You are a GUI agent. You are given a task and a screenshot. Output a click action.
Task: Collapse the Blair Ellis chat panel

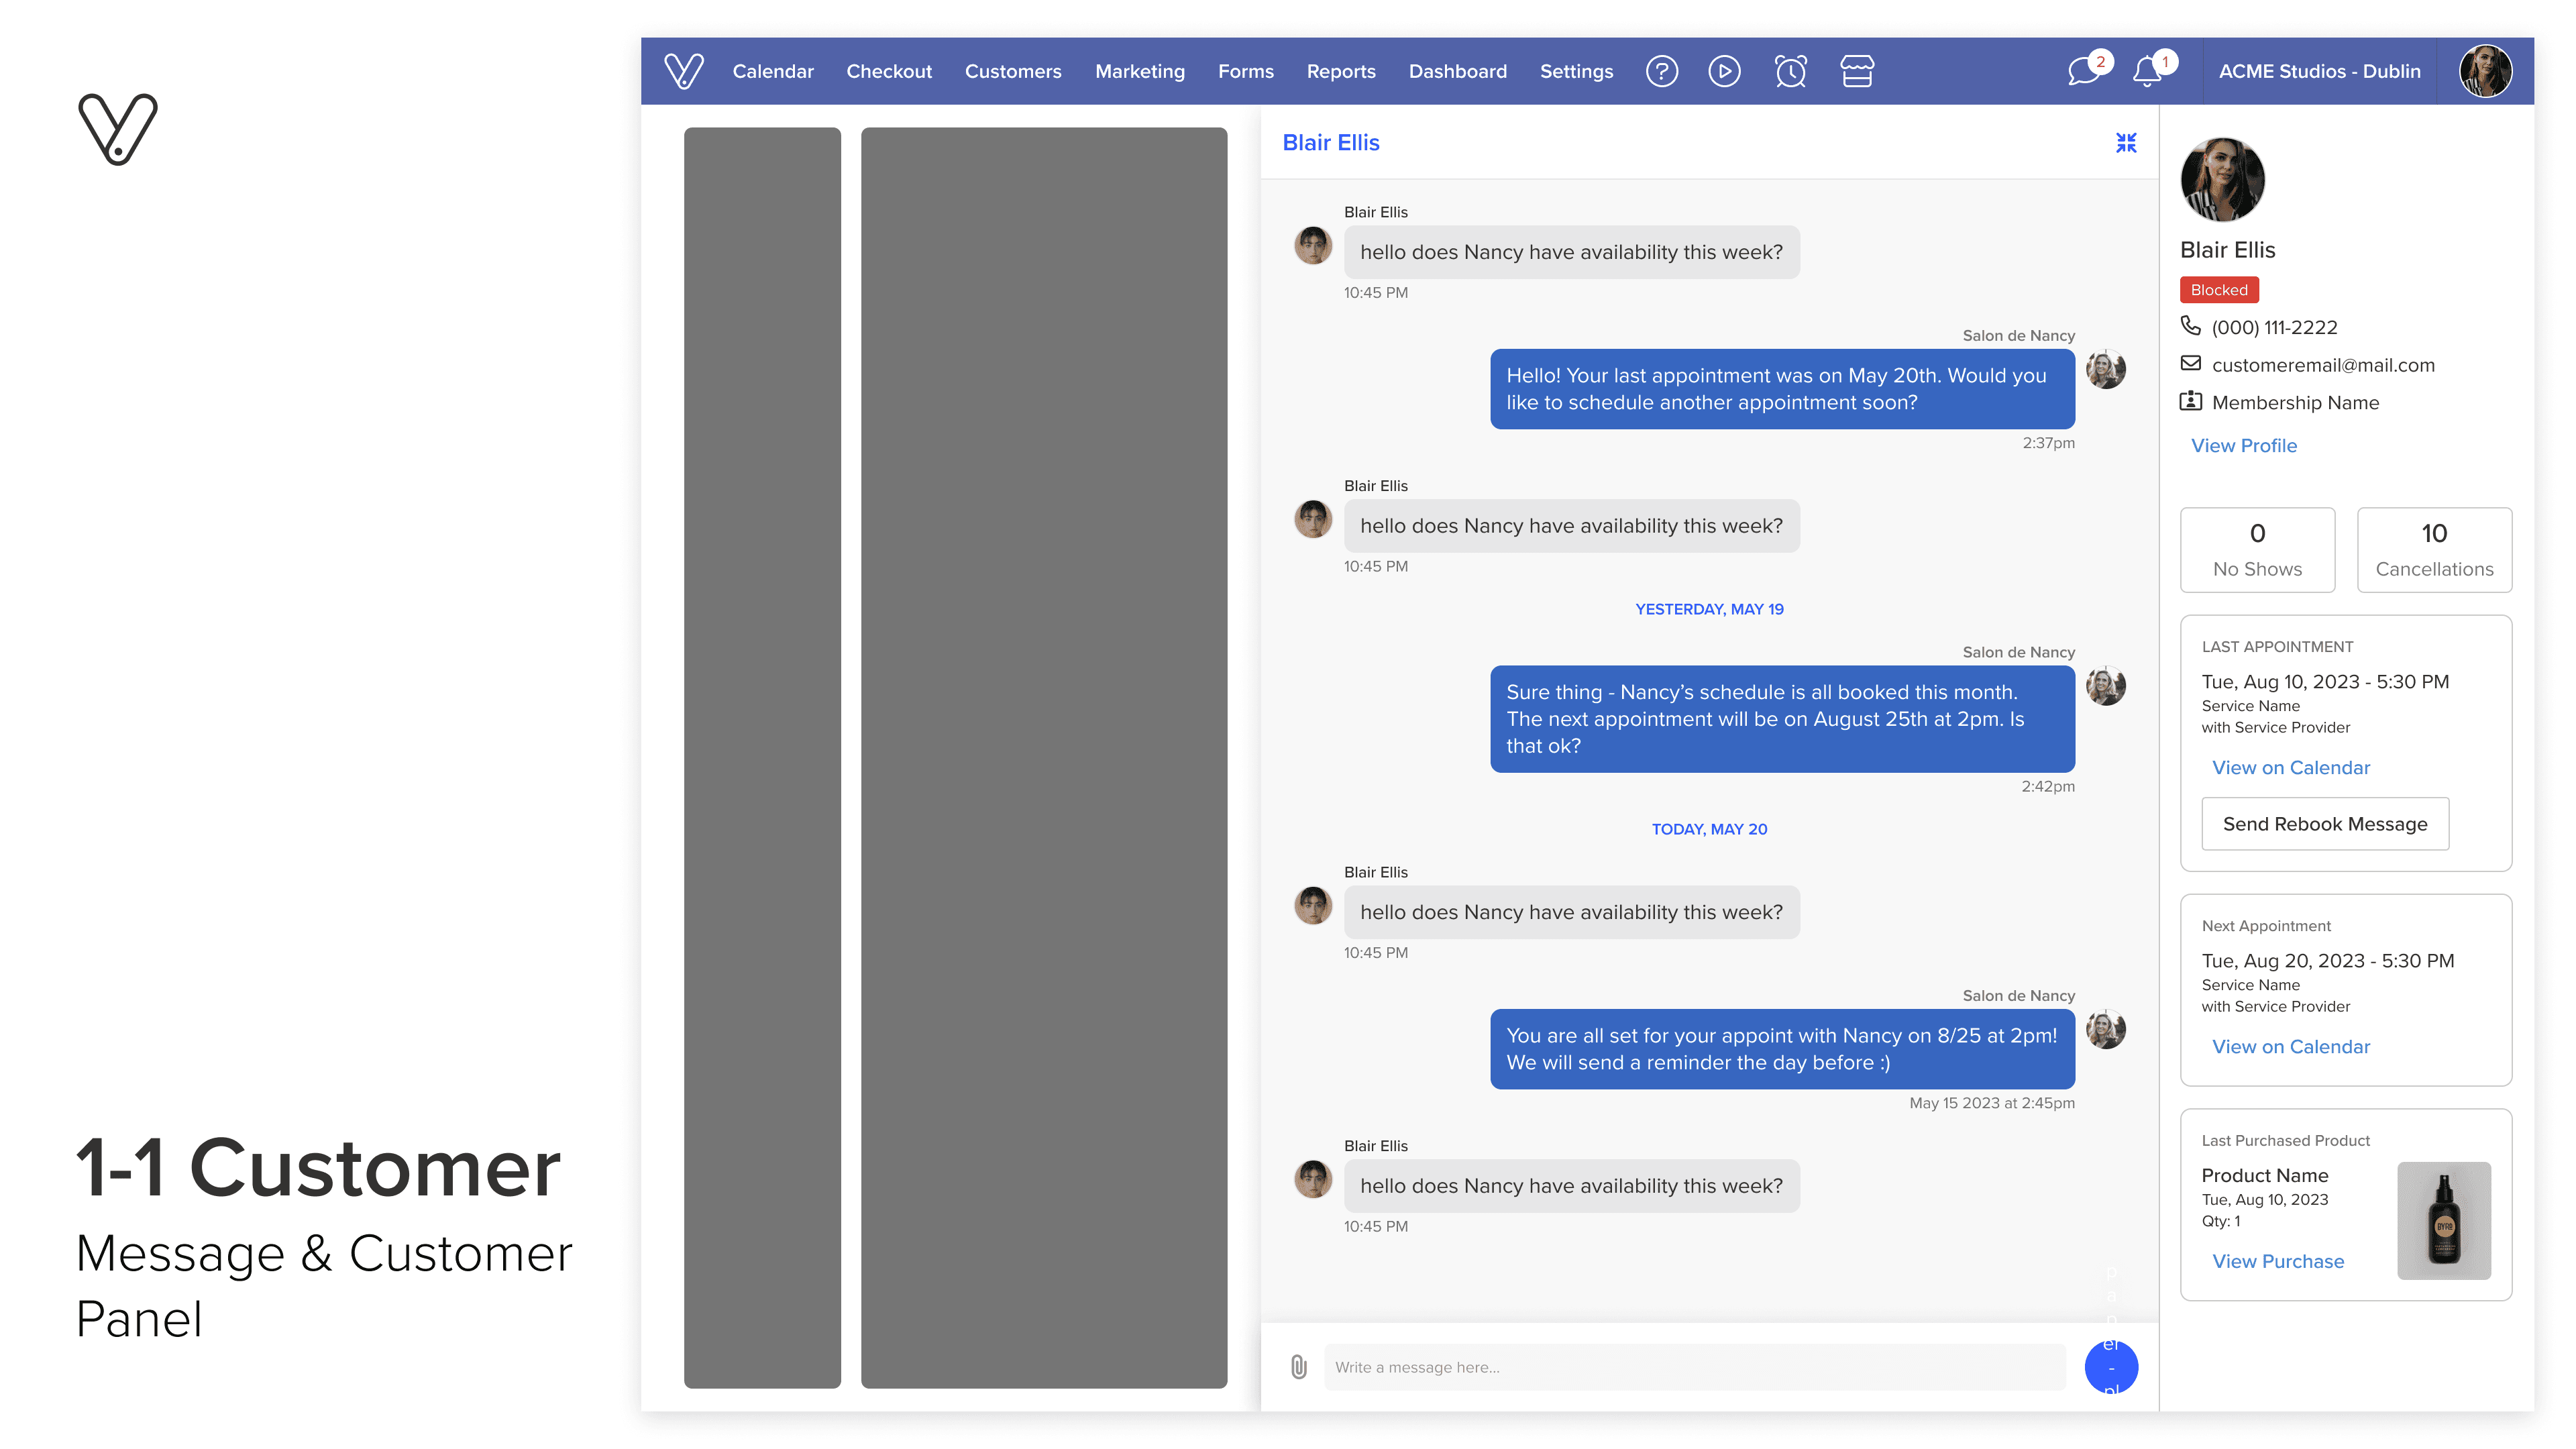click(2126, 143)
